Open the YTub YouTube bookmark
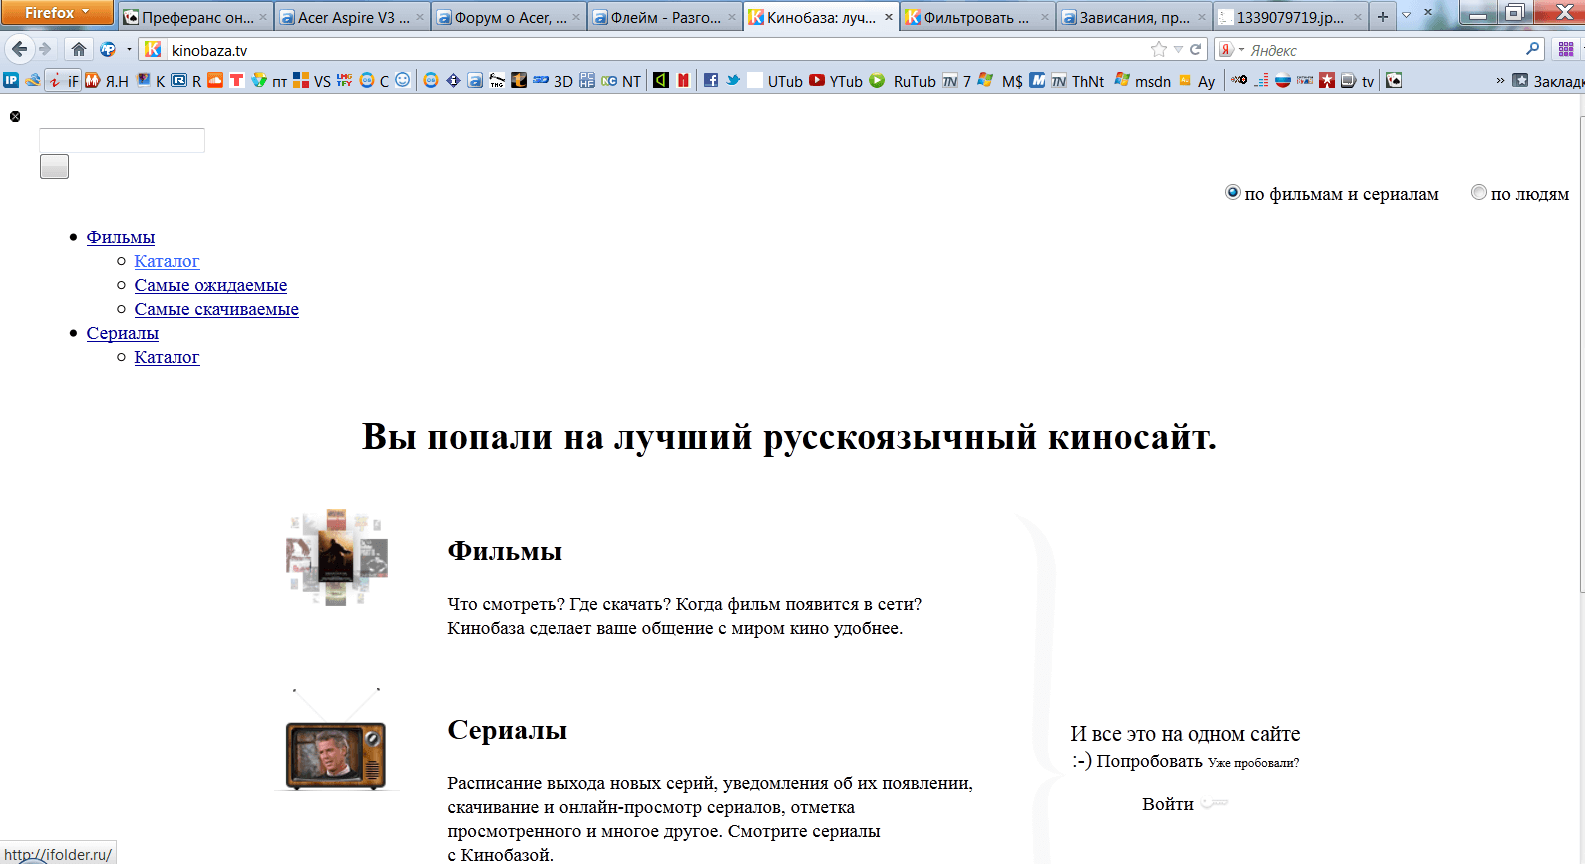This screenshot has height=864, width=1585. tap(836, 81)
